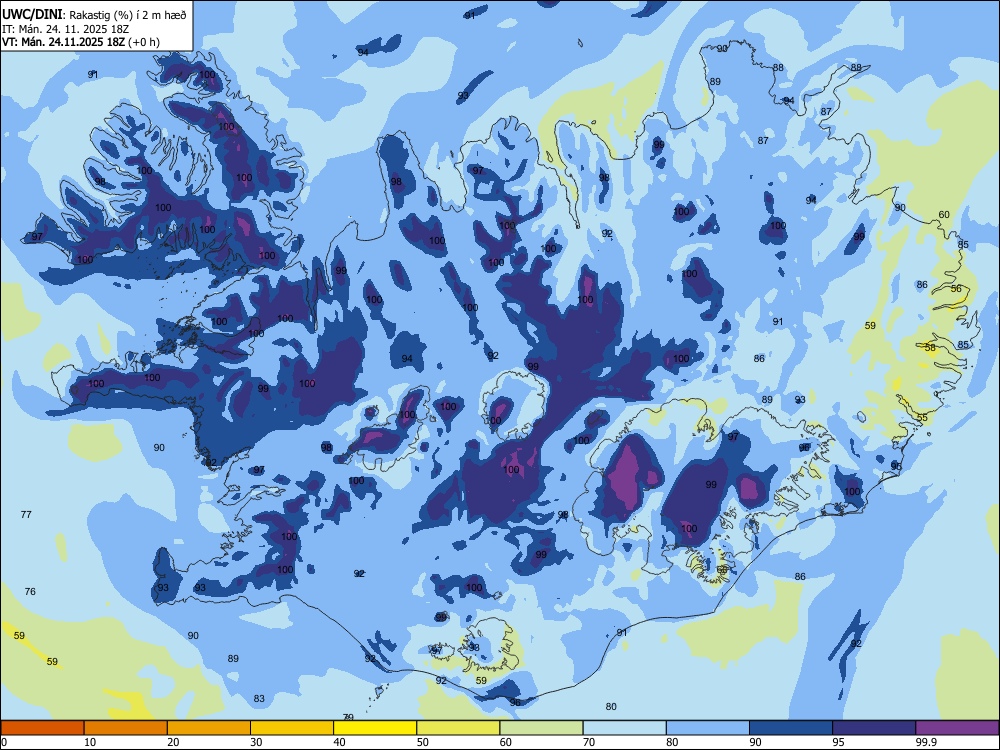Viewport: 1000px width, 750px height.
Task: Pick the medium blue 80–90 legend swatch
Action: coord(708,728)
